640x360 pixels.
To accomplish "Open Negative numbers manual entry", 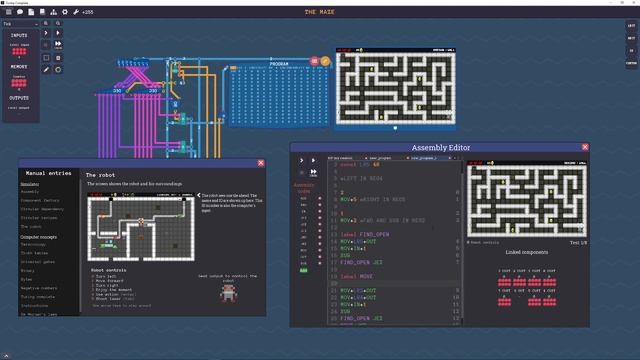I will point(38,288).
